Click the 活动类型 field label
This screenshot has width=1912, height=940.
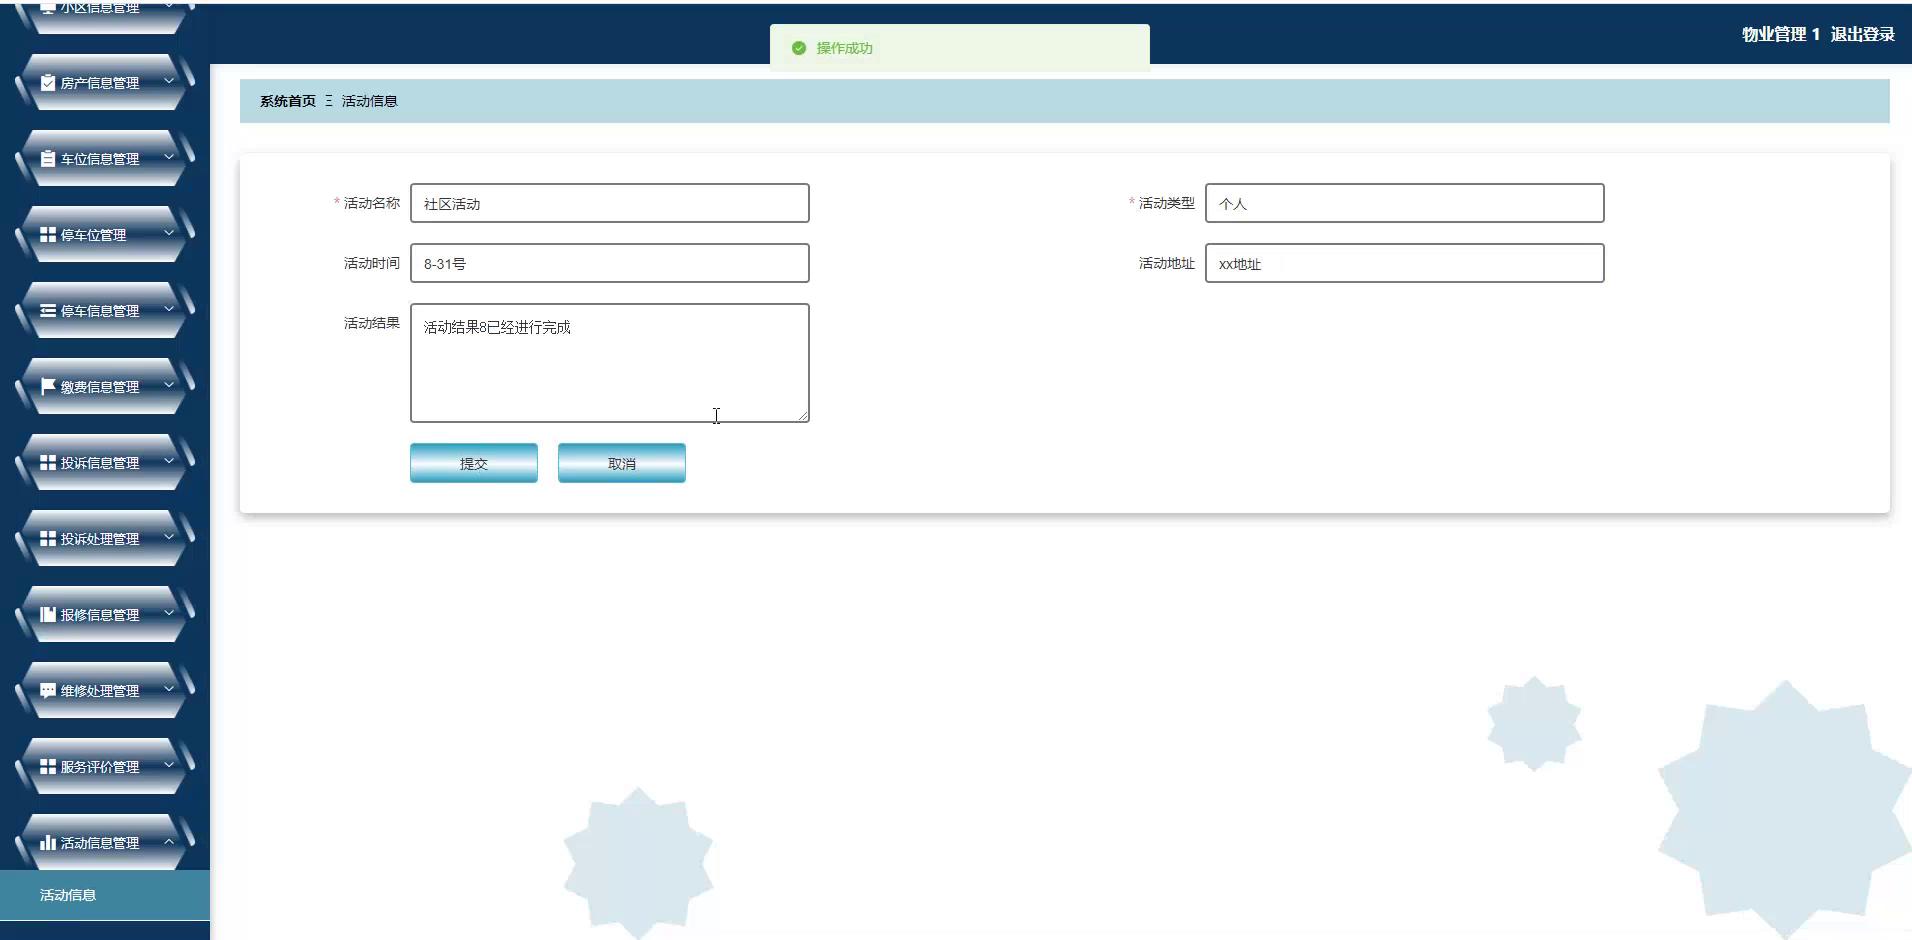pos(1167,203)
